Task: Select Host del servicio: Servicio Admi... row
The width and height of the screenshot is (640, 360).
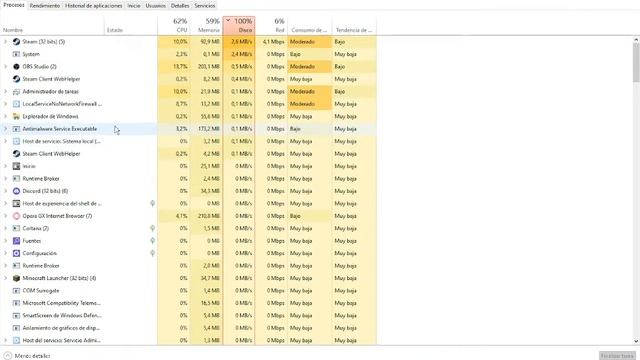Action: coord(188,340)
